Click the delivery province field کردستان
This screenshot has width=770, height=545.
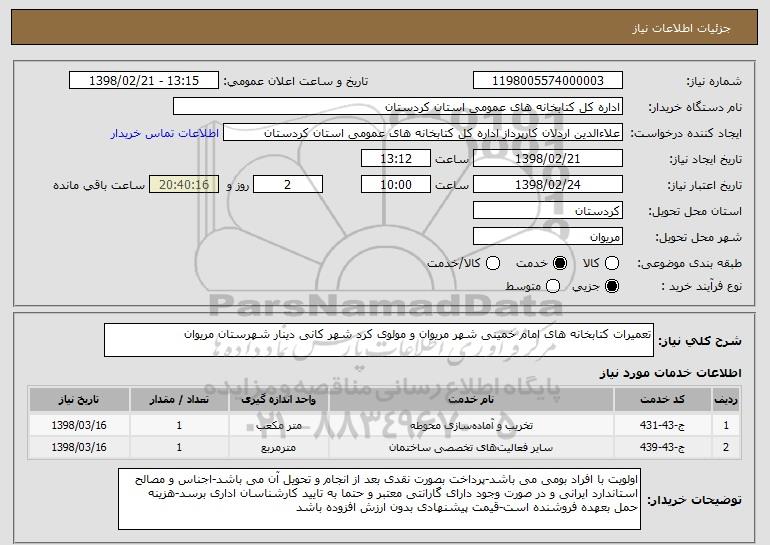(x=548, y=211)
